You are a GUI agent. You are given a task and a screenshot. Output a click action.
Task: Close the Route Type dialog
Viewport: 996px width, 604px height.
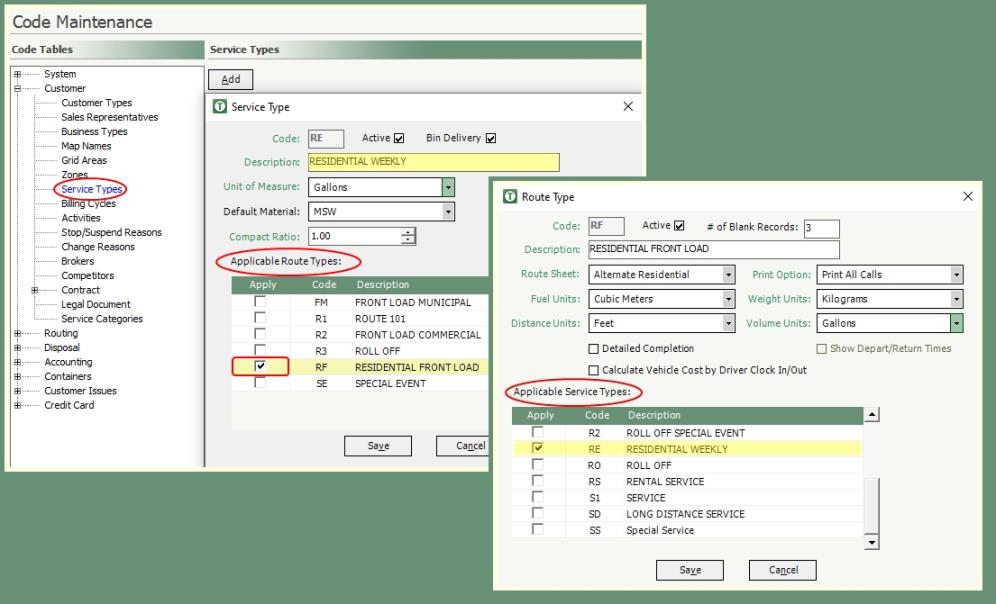click(967, 197)
